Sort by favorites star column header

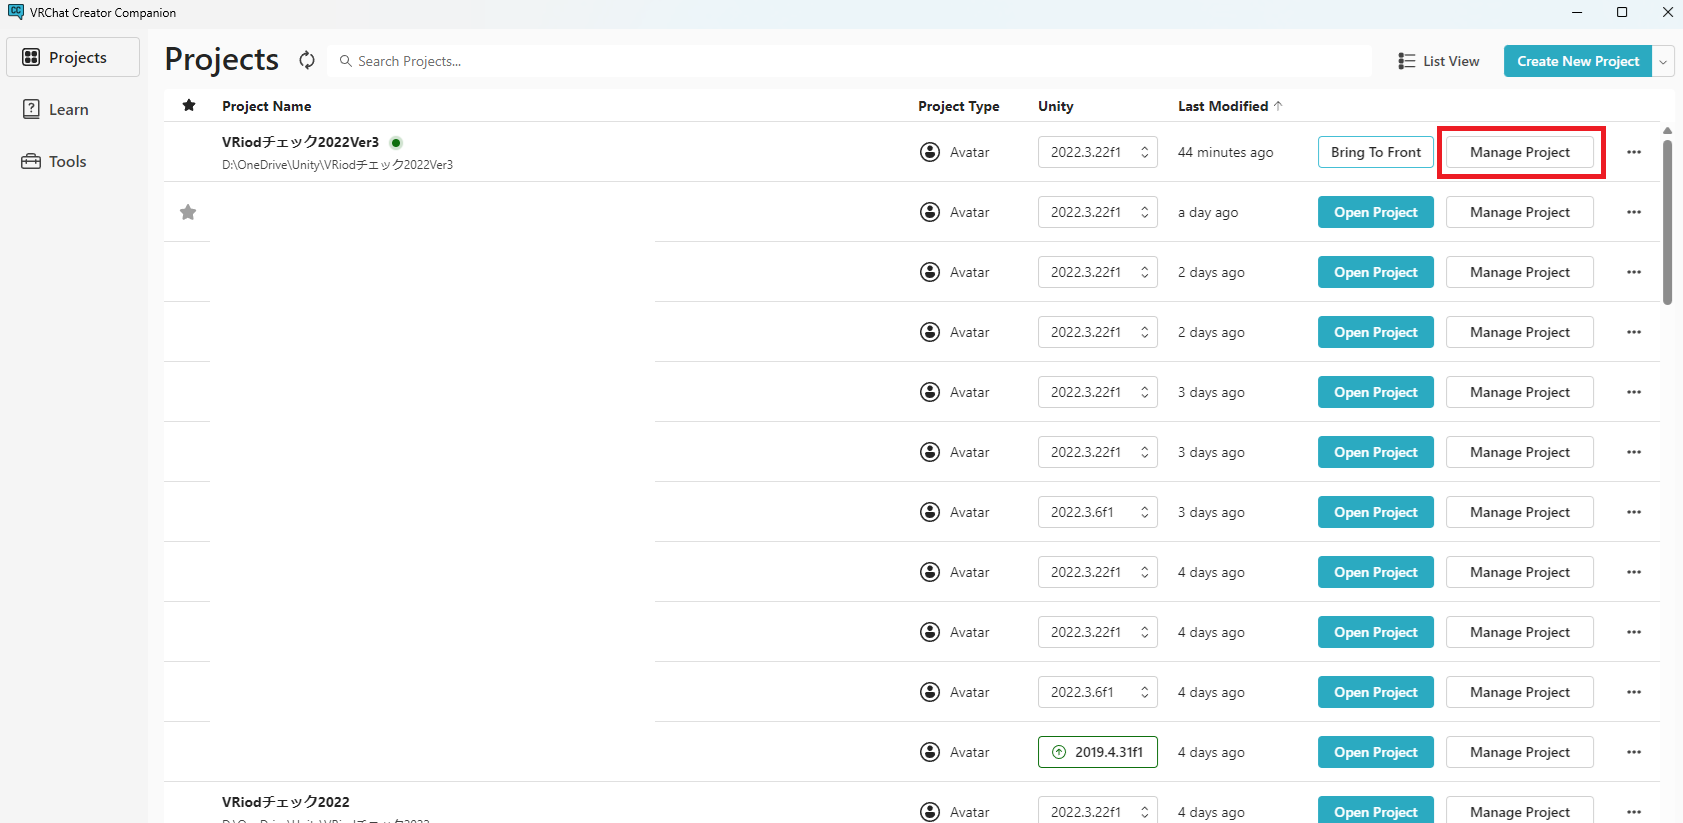[x=189, y=105]
